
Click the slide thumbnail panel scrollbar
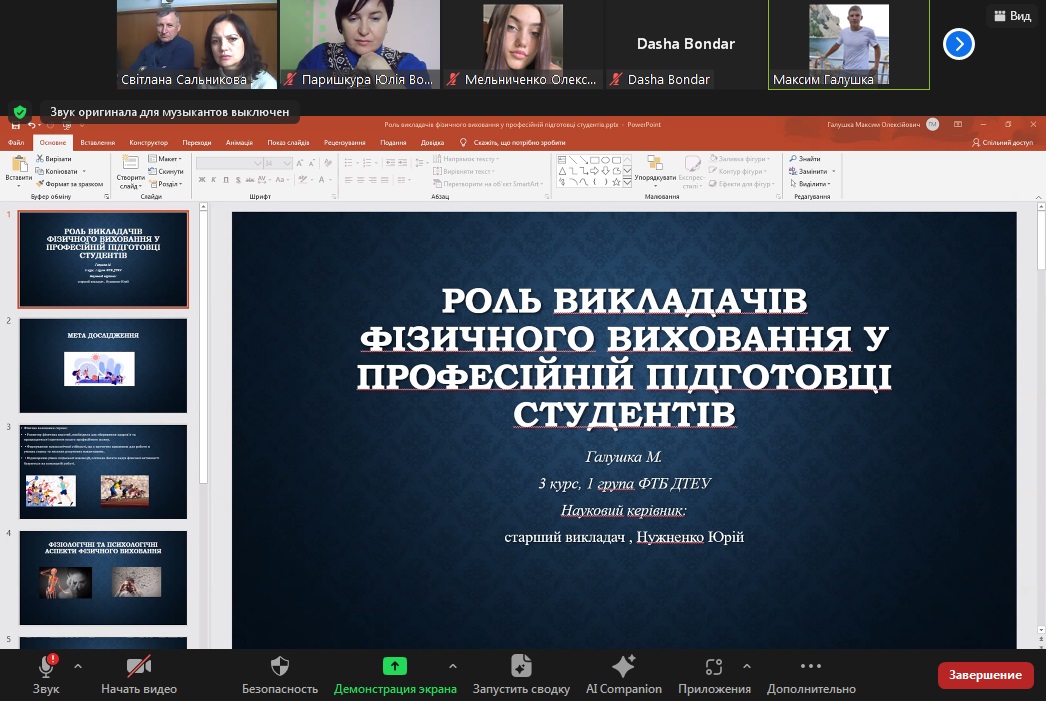[204, 340]
